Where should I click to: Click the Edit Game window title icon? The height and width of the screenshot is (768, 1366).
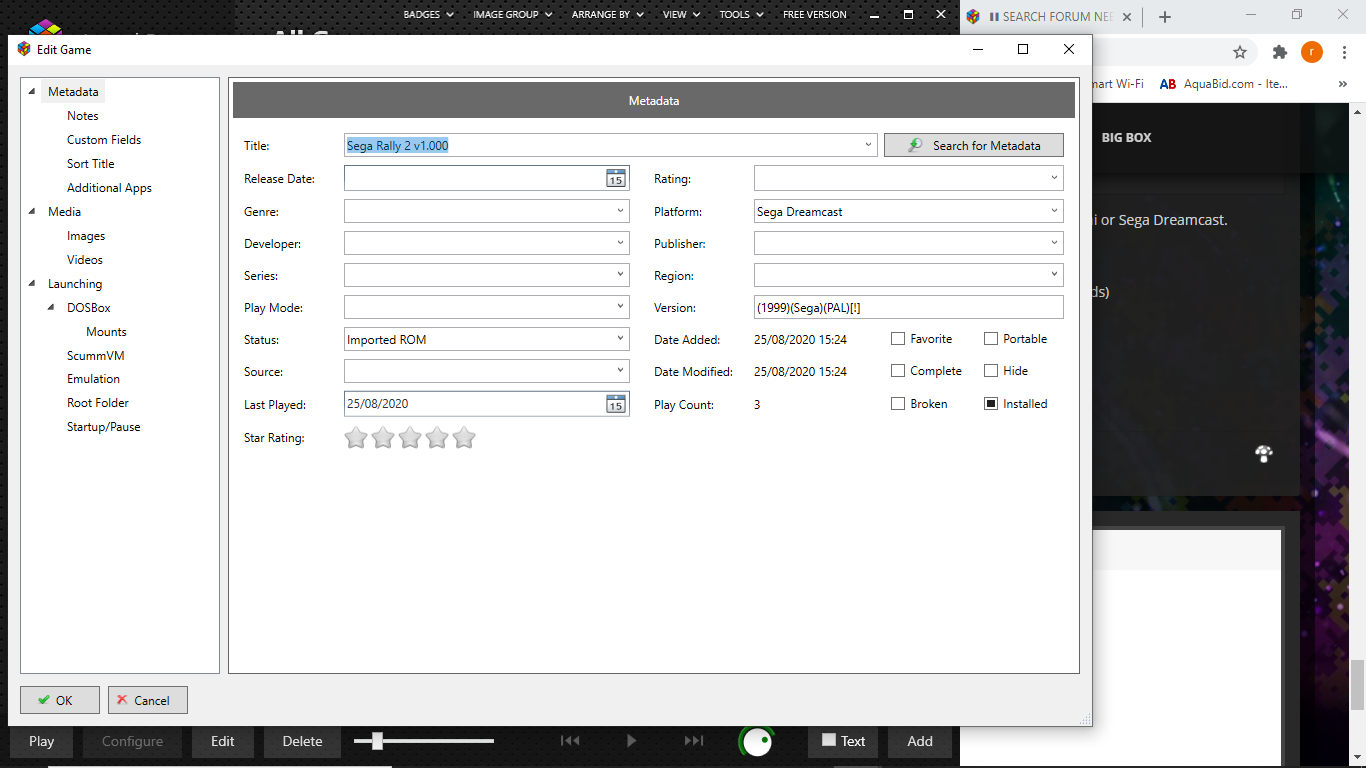click(24, 49)
